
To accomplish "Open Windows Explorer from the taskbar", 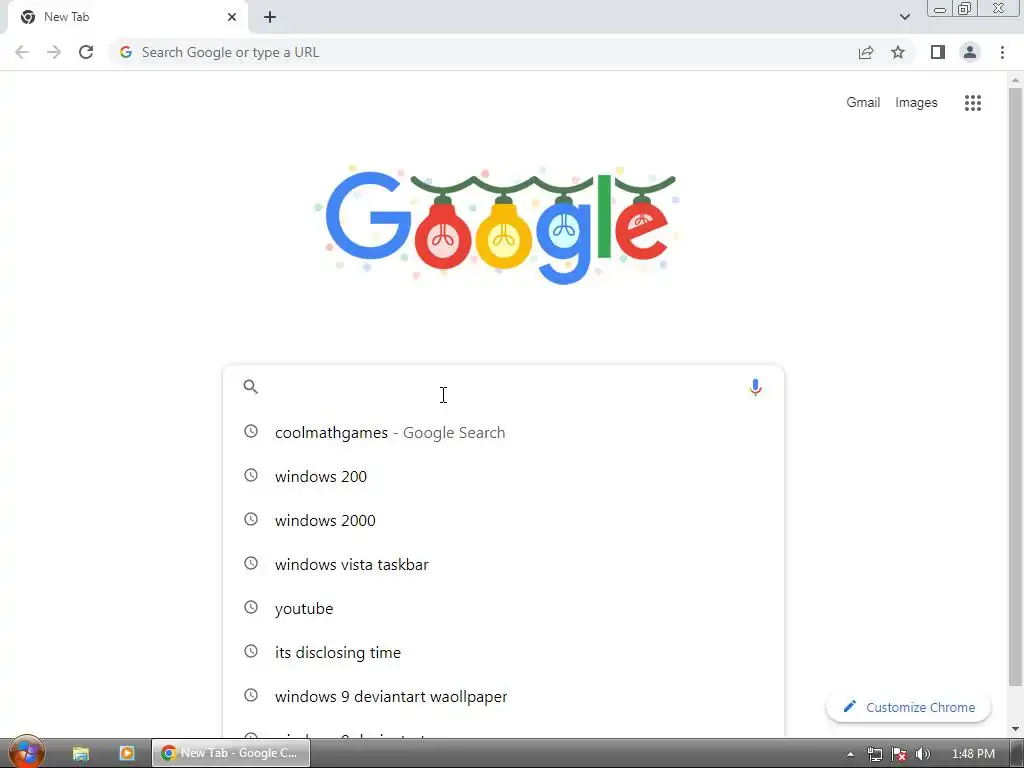I will click(81, 754).
